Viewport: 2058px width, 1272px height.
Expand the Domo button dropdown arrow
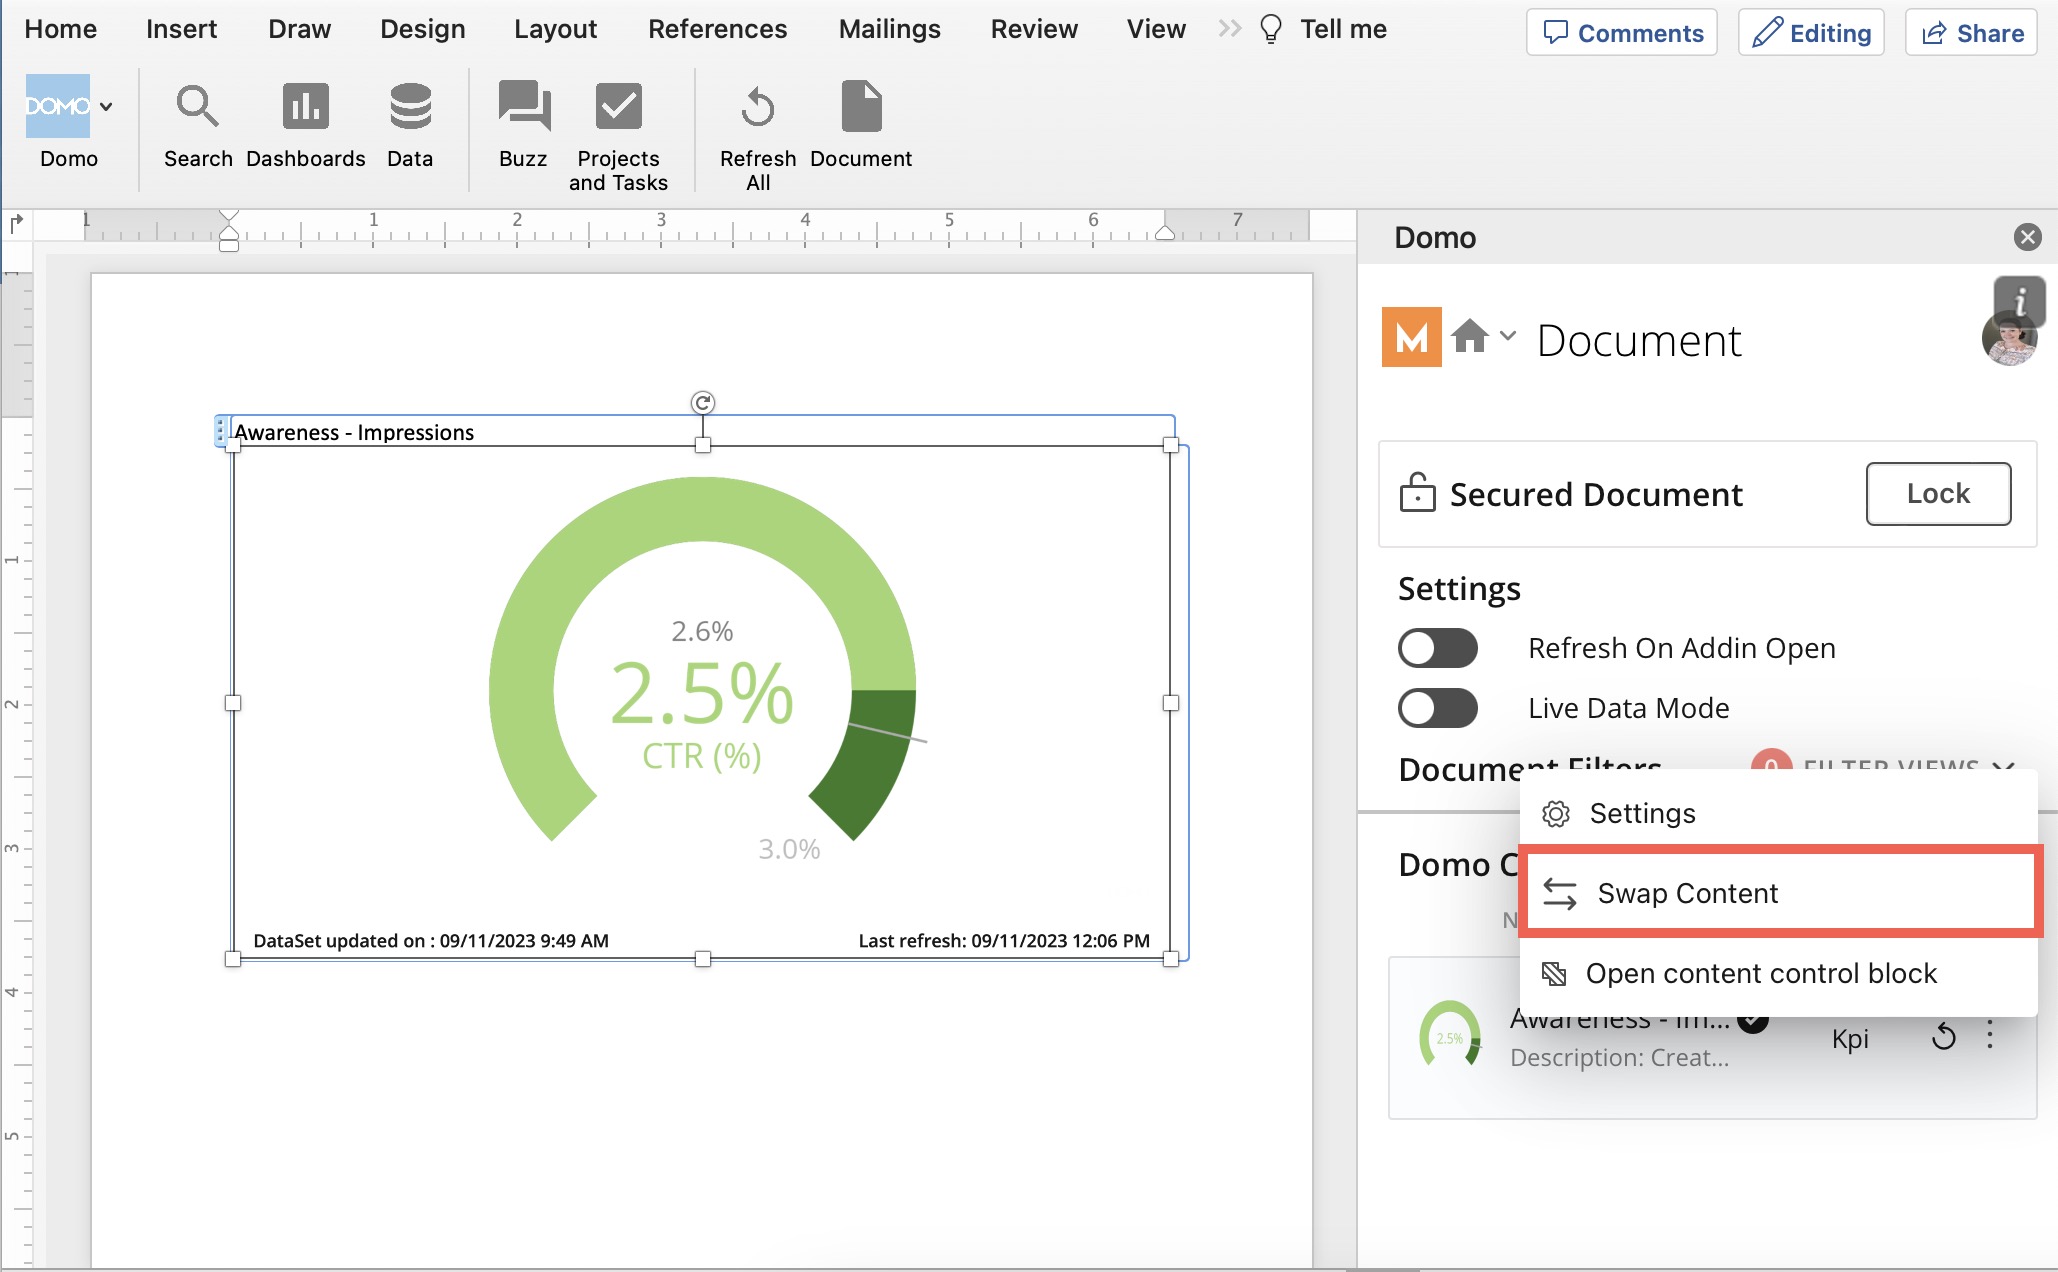pos(106,106)
